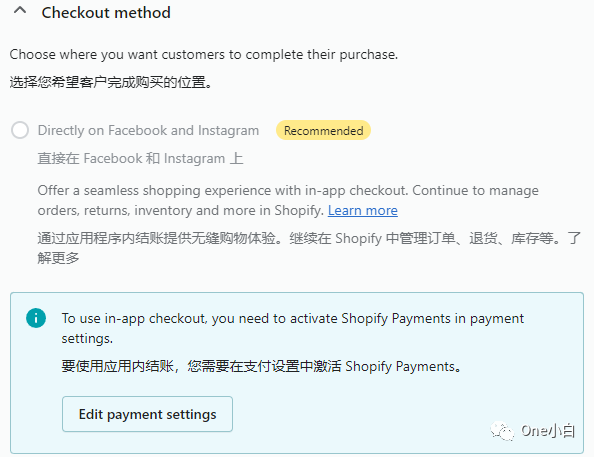Click the Chinese Shopify Payments activation notice
This screenshot has height=457, width=594.
(261, 366)
